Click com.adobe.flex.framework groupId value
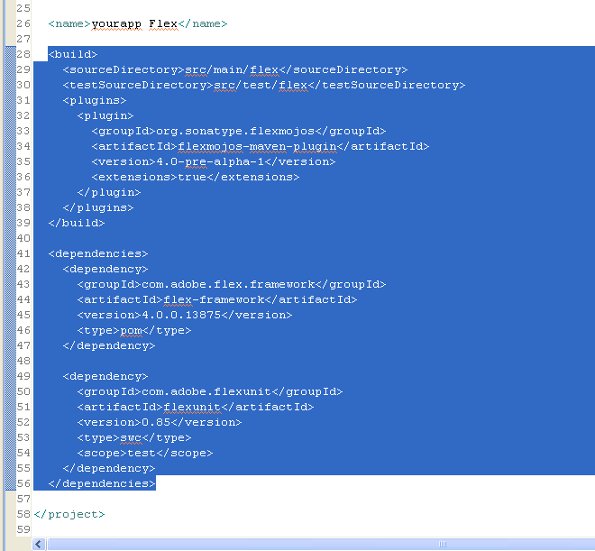The width and height of the screenshot is (595, 551). click(x=228, y=284)
